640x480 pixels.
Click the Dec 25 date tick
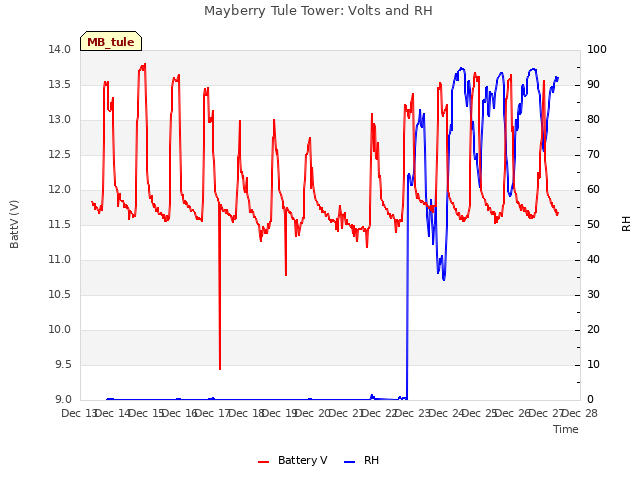click(x=480, y=413)
